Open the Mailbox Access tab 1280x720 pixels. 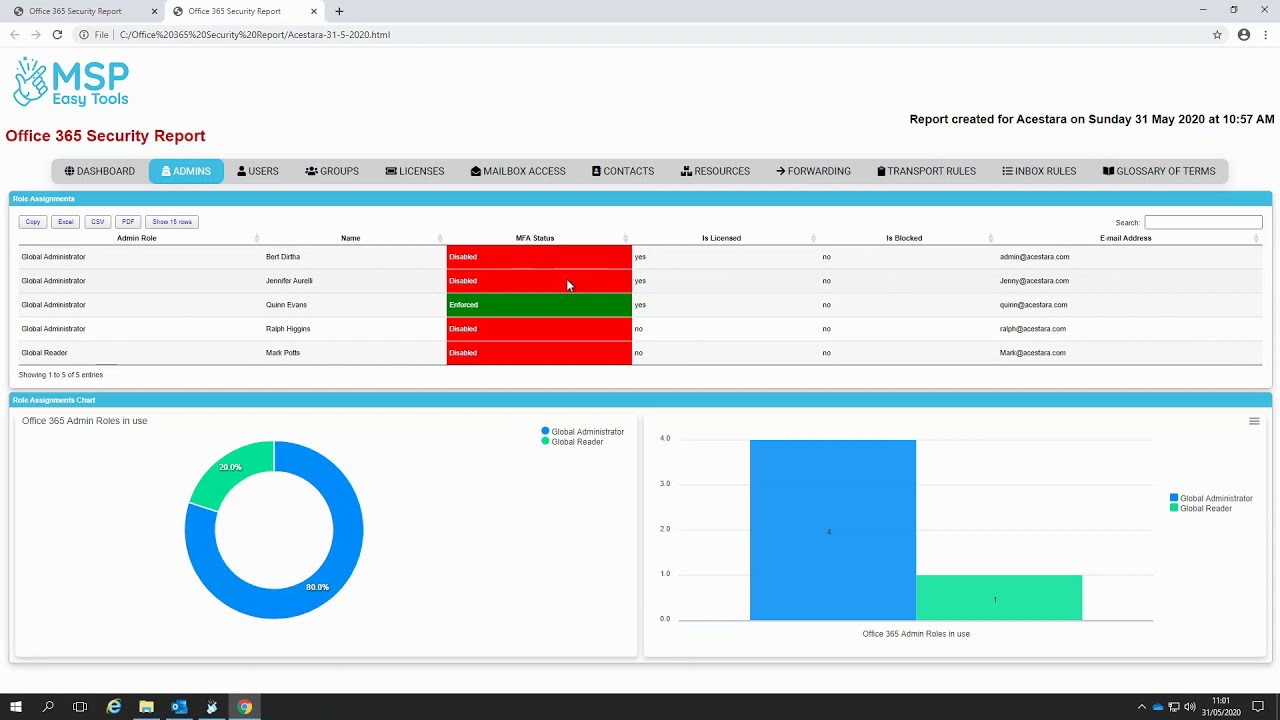point(518,171)
